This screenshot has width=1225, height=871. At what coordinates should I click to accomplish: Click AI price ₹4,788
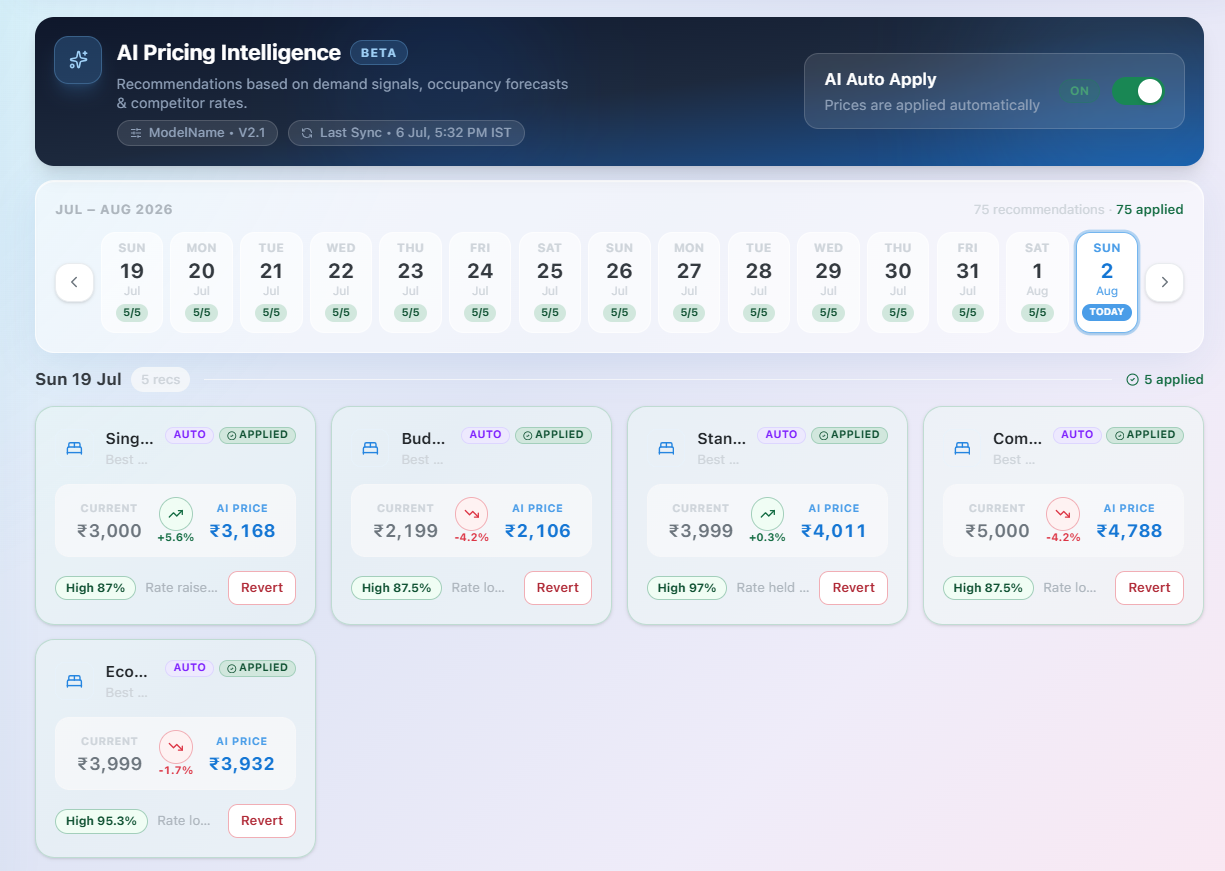click(1130, 531)
